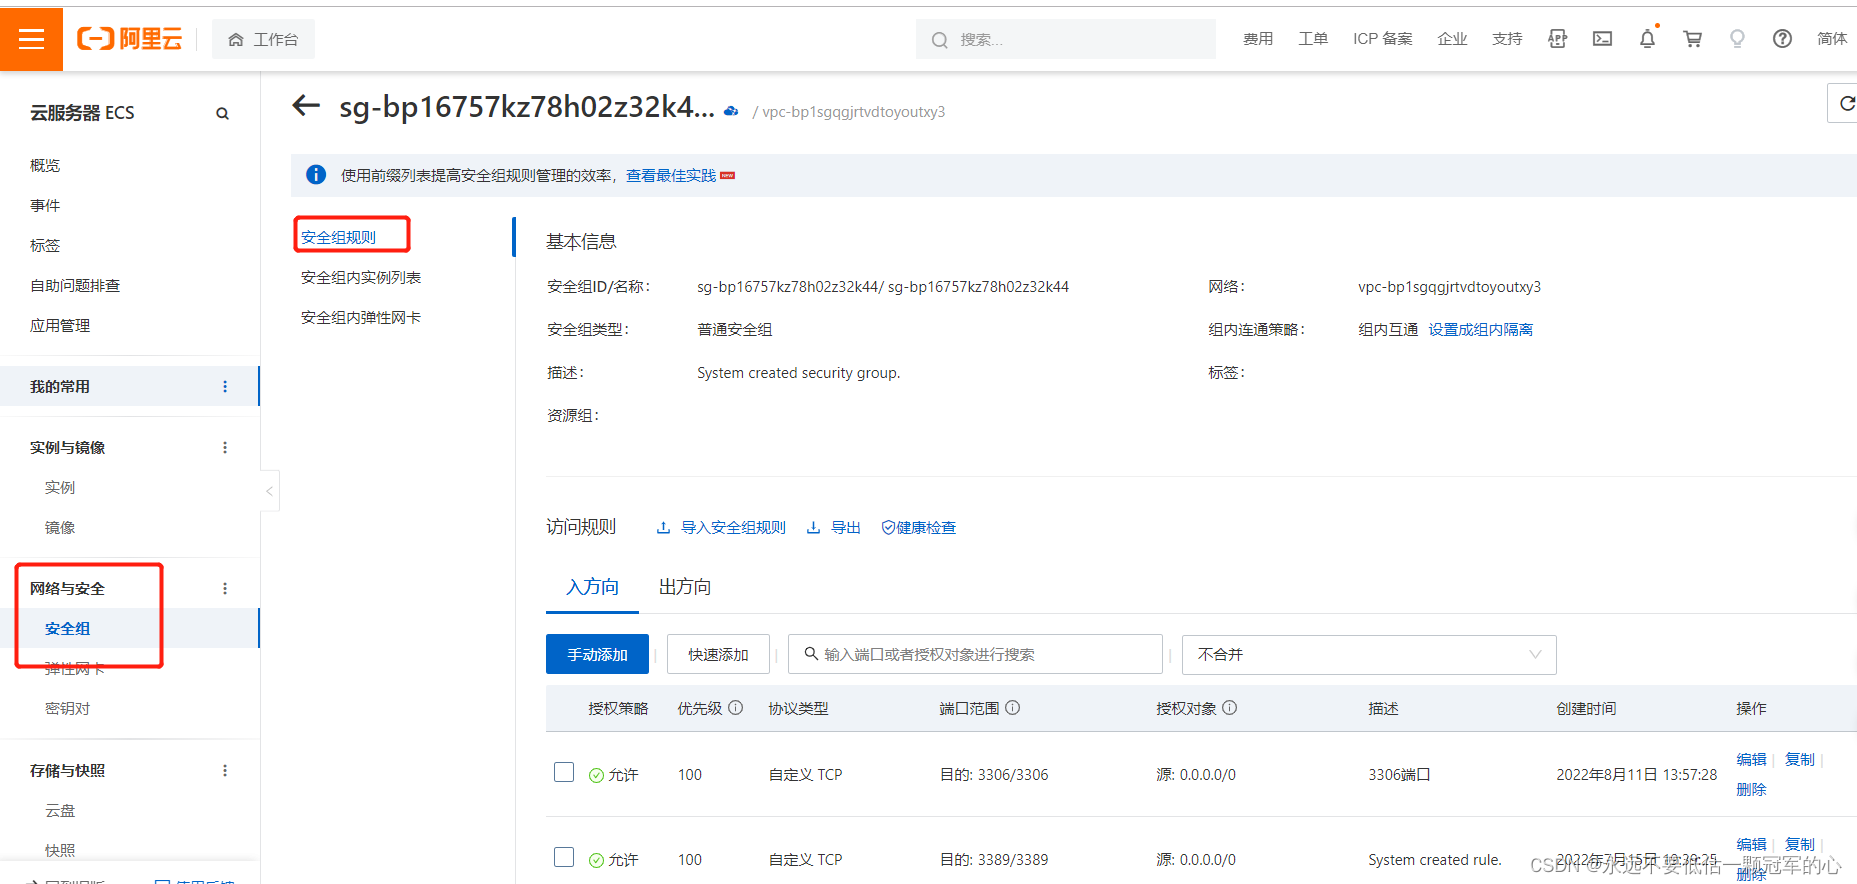Switch to the 入方向 tab
The height and width of the screenshot is (884, 1857).
point(592,587)
